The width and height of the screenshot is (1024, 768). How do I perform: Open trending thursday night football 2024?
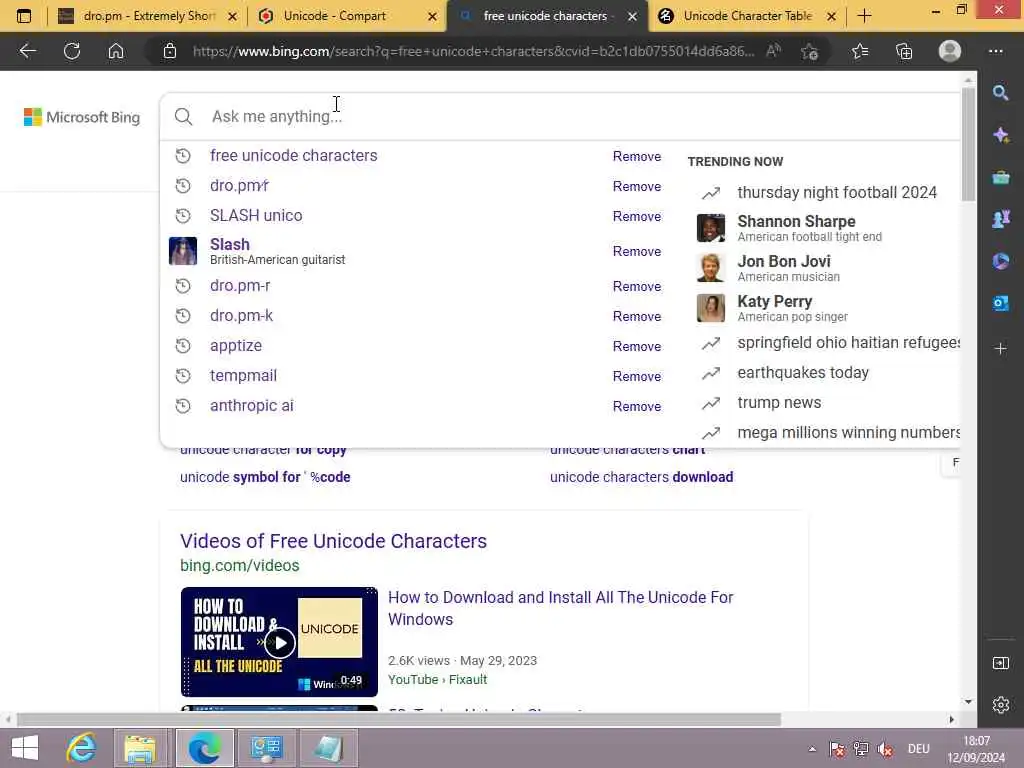(x=837, y=193)
